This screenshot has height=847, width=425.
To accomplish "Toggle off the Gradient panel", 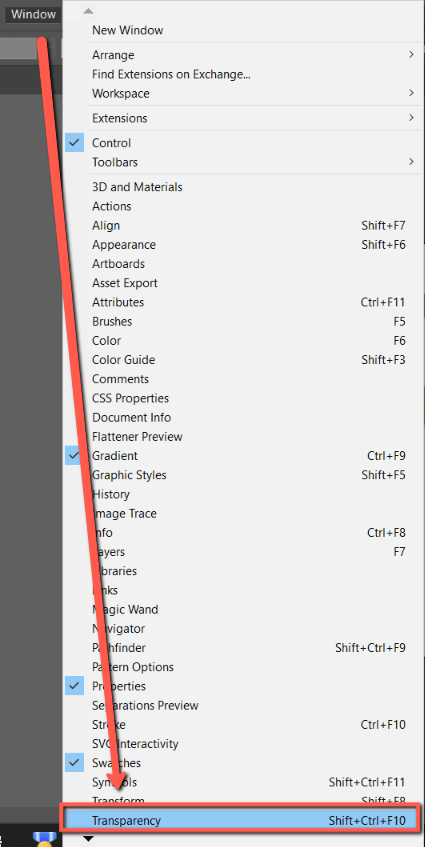I will (75, 456).
